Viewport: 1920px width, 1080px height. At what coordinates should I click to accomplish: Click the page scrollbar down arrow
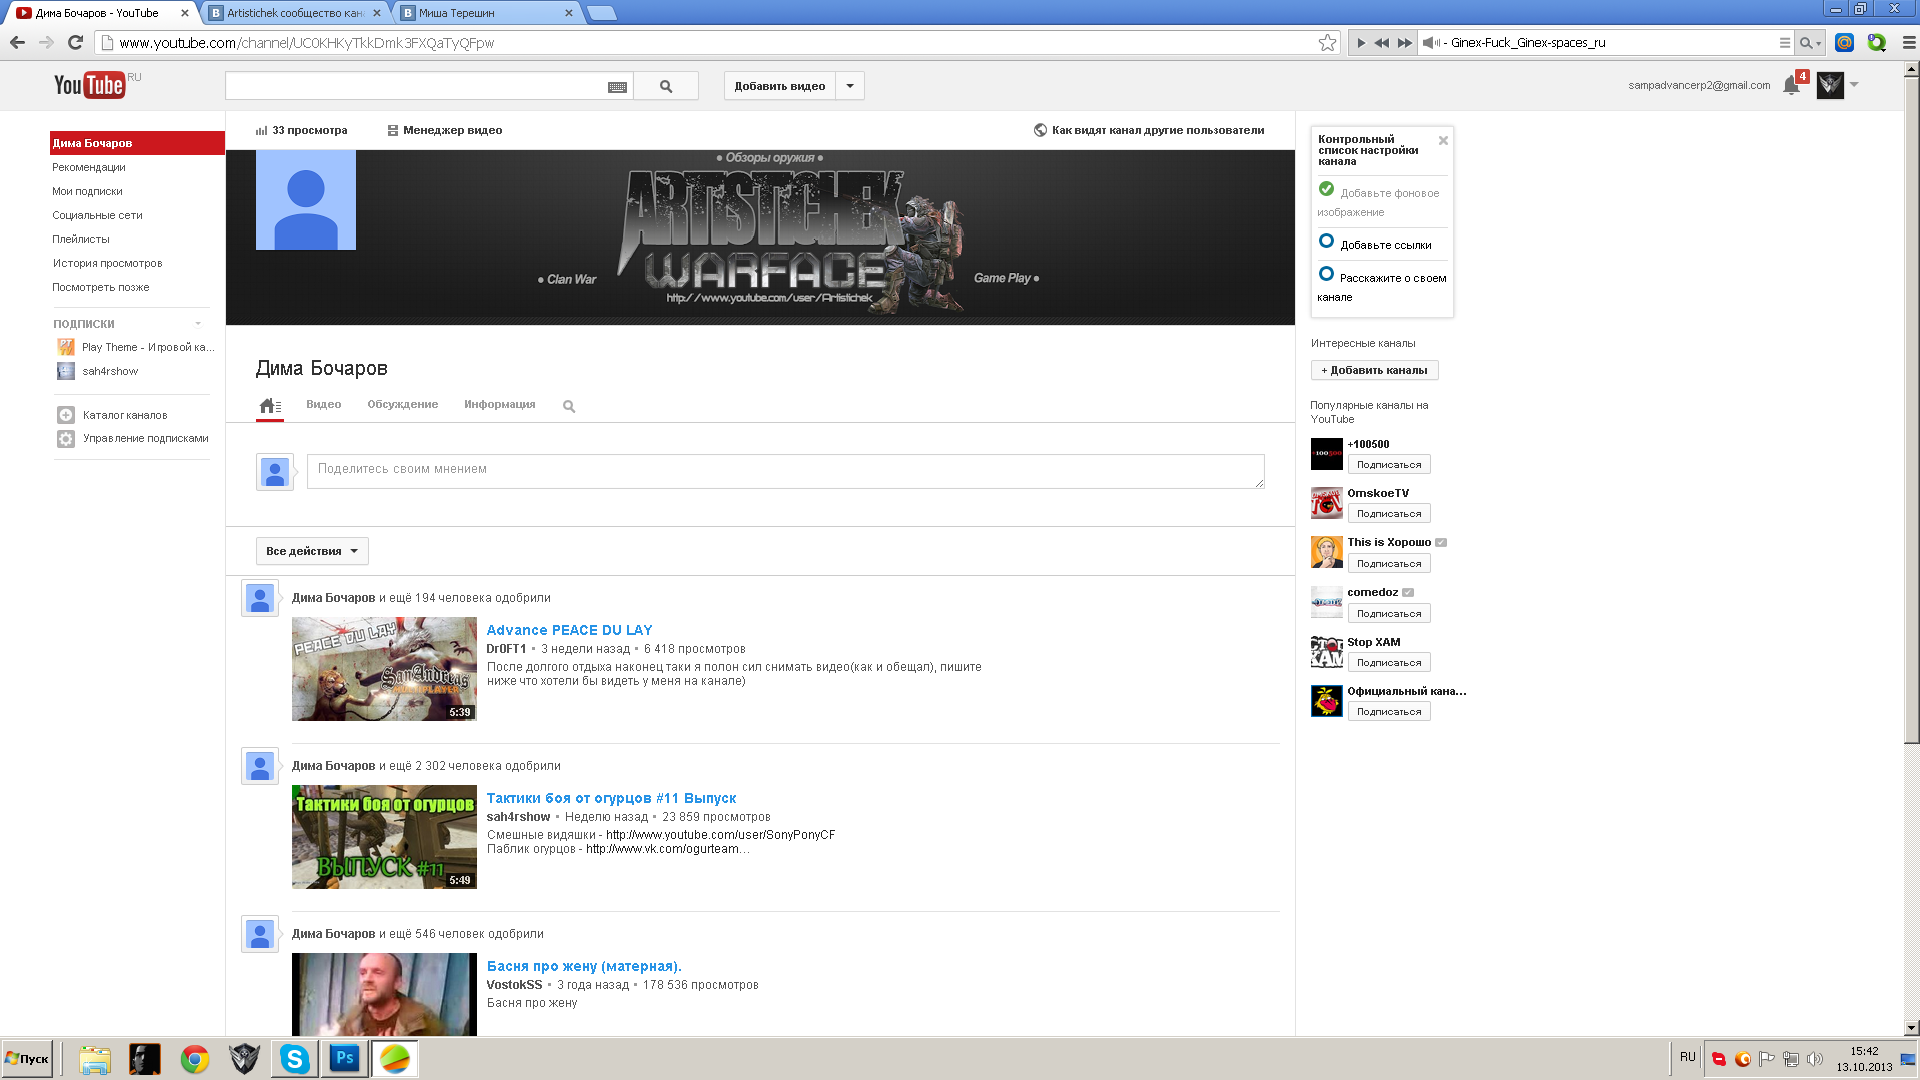click(x=1911, y=1027)
